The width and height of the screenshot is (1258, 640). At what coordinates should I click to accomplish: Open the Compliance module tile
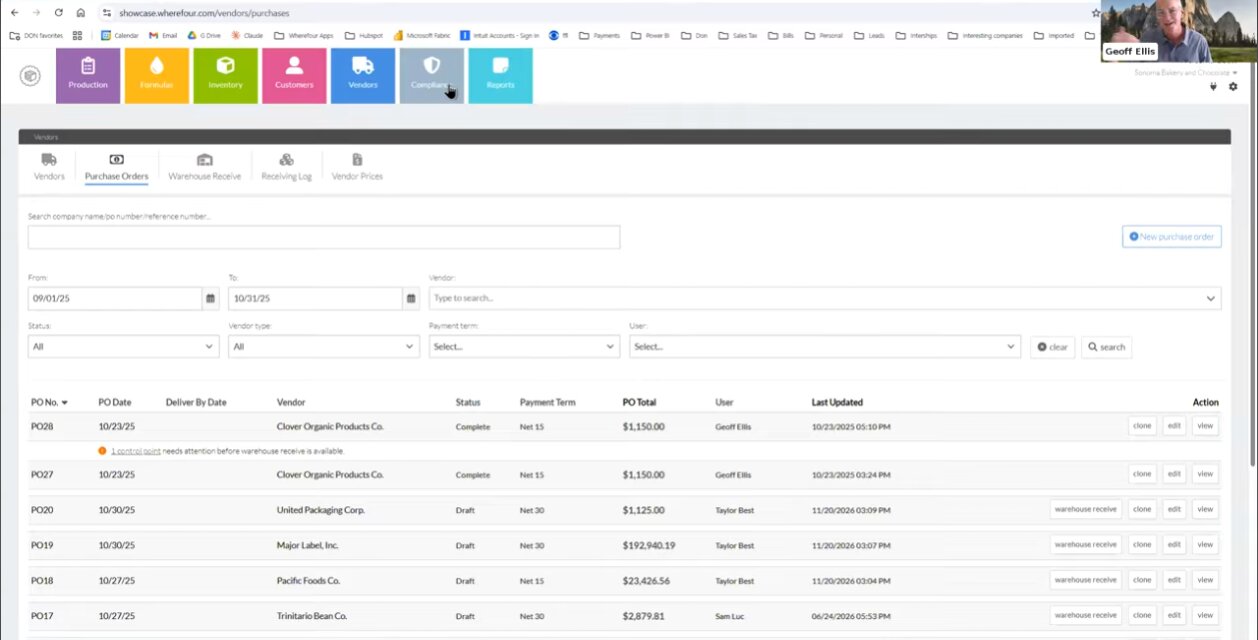click(x=431, y=75)
